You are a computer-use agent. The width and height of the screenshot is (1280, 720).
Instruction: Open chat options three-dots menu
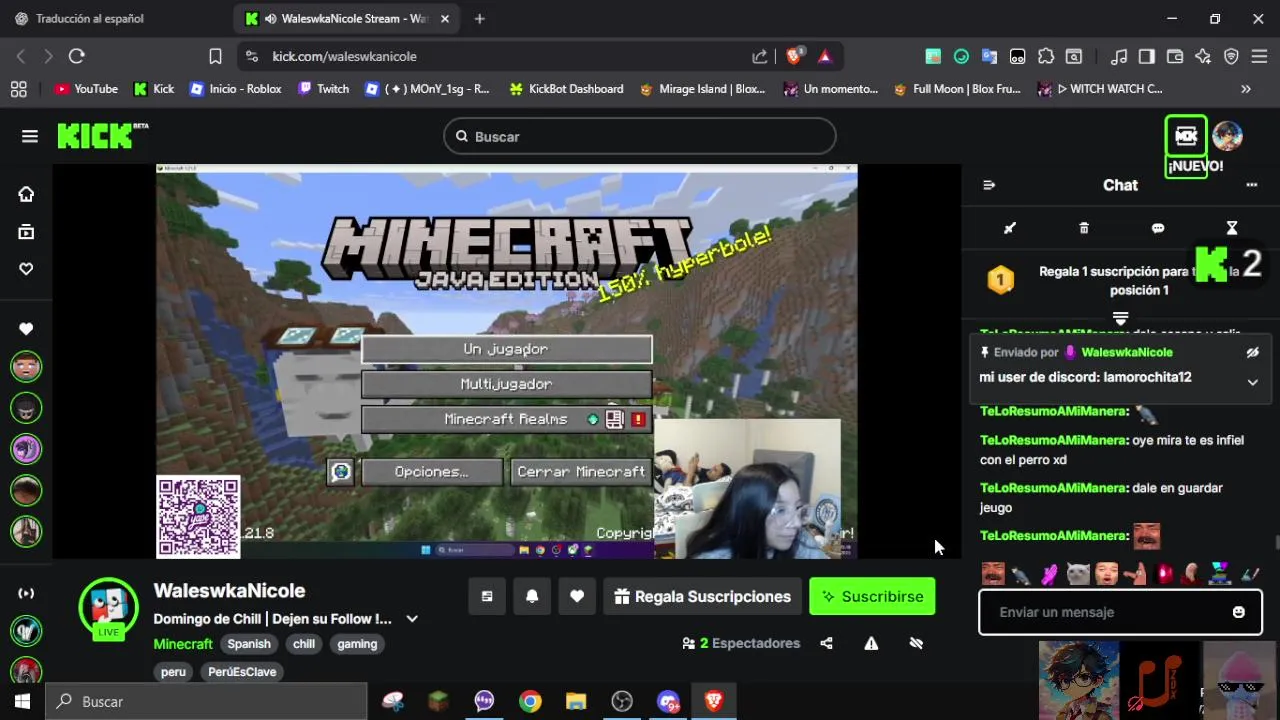click(1251, 185)
